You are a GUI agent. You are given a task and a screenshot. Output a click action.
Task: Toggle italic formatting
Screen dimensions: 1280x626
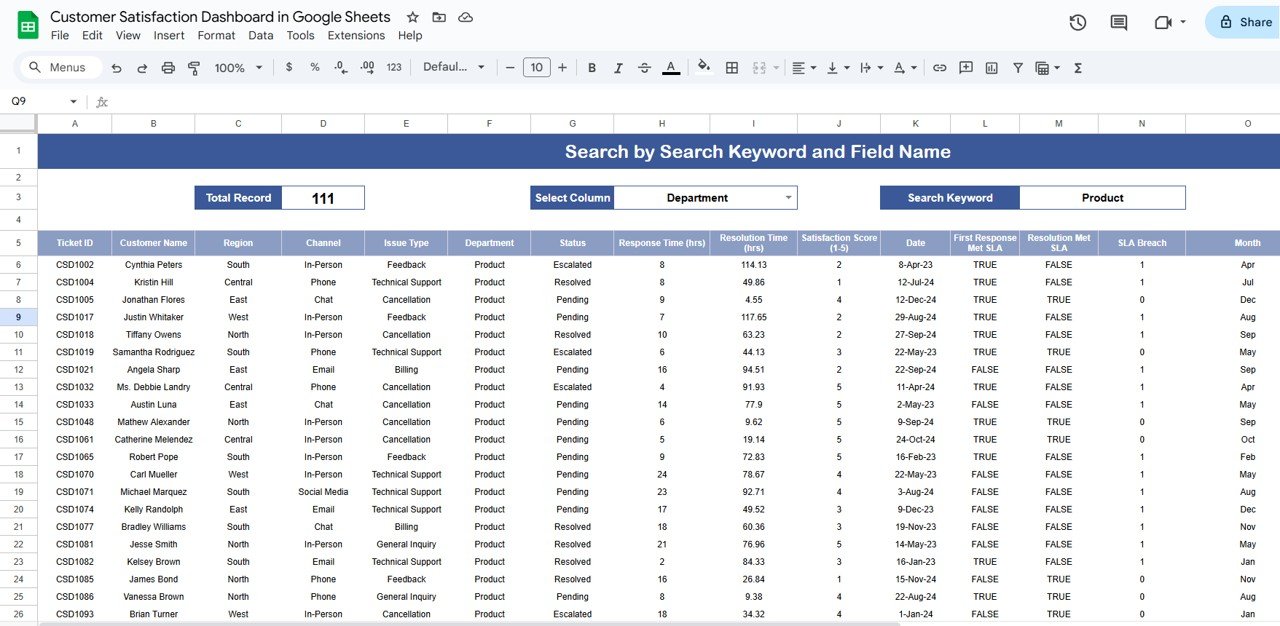[618, 67]
